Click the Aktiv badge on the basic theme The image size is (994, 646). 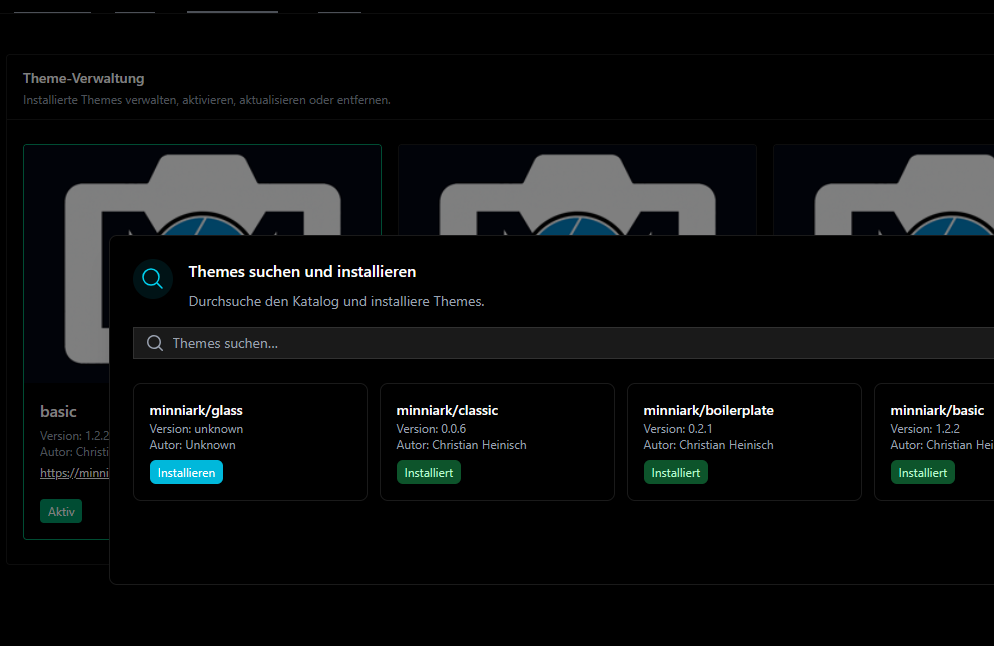click(x=61, y=511)
